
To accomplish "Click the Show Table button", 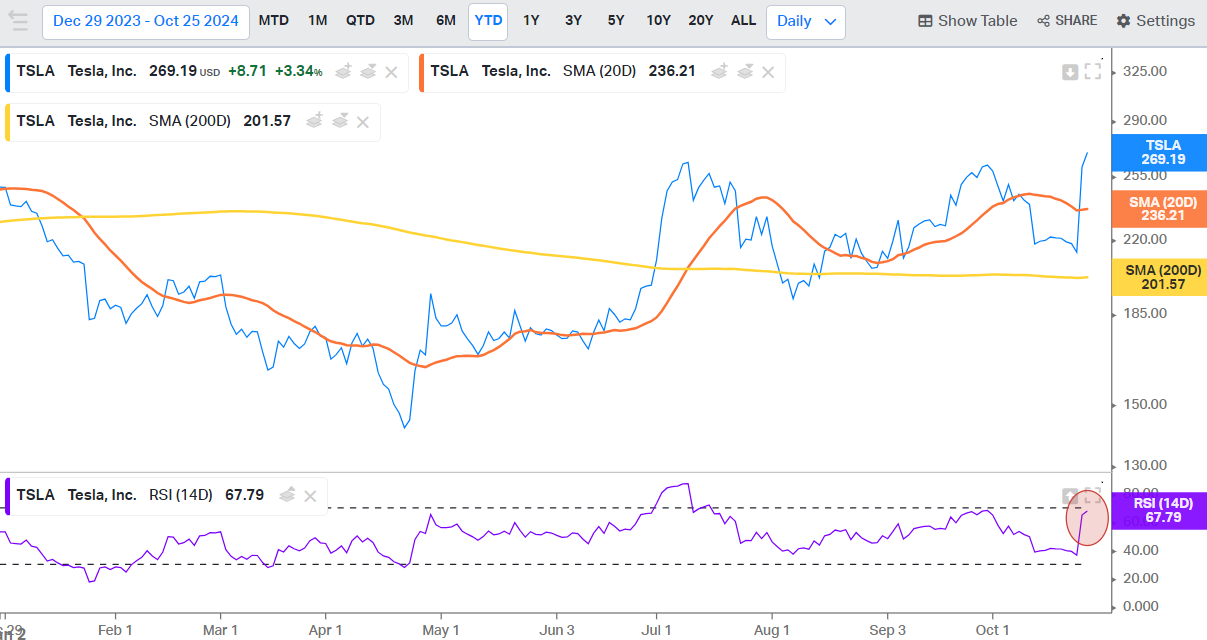I will tap(967, 21).
